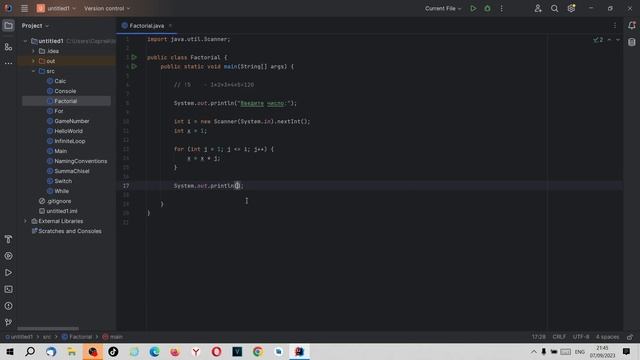
Task: Go to next highlighted problem arrow
Action: tap(618, 40)
